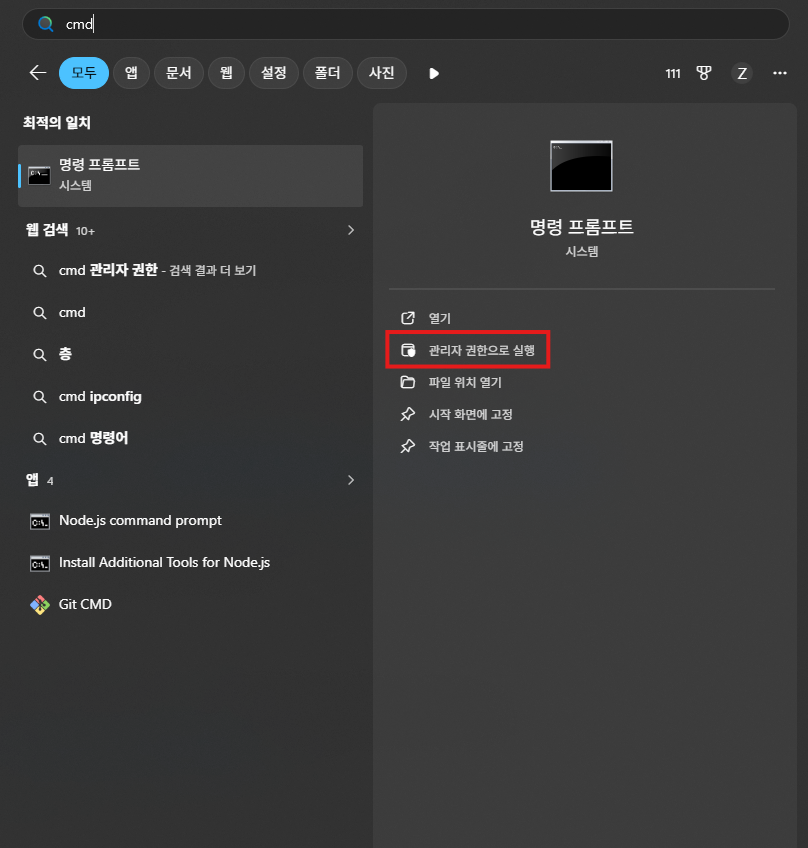Screen dimensions: 808x848
Task: Launch Git CMD from the app list
Action: (x=85, y=604)
